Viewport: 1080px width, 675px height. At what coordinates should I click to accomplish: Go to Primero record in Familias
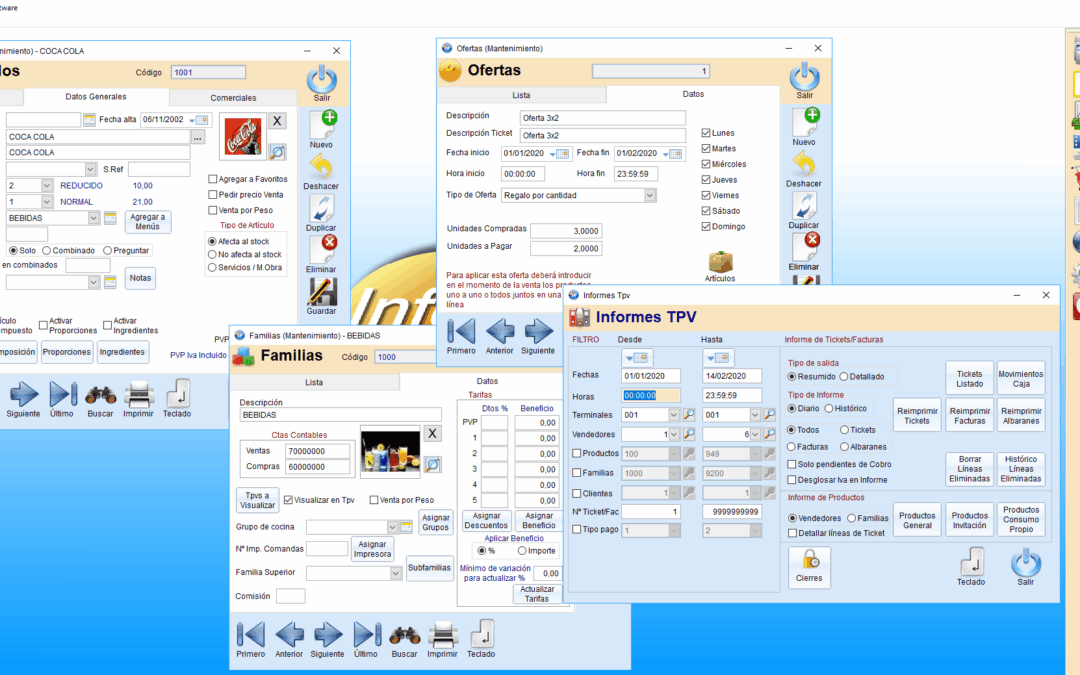click(251, 636)
